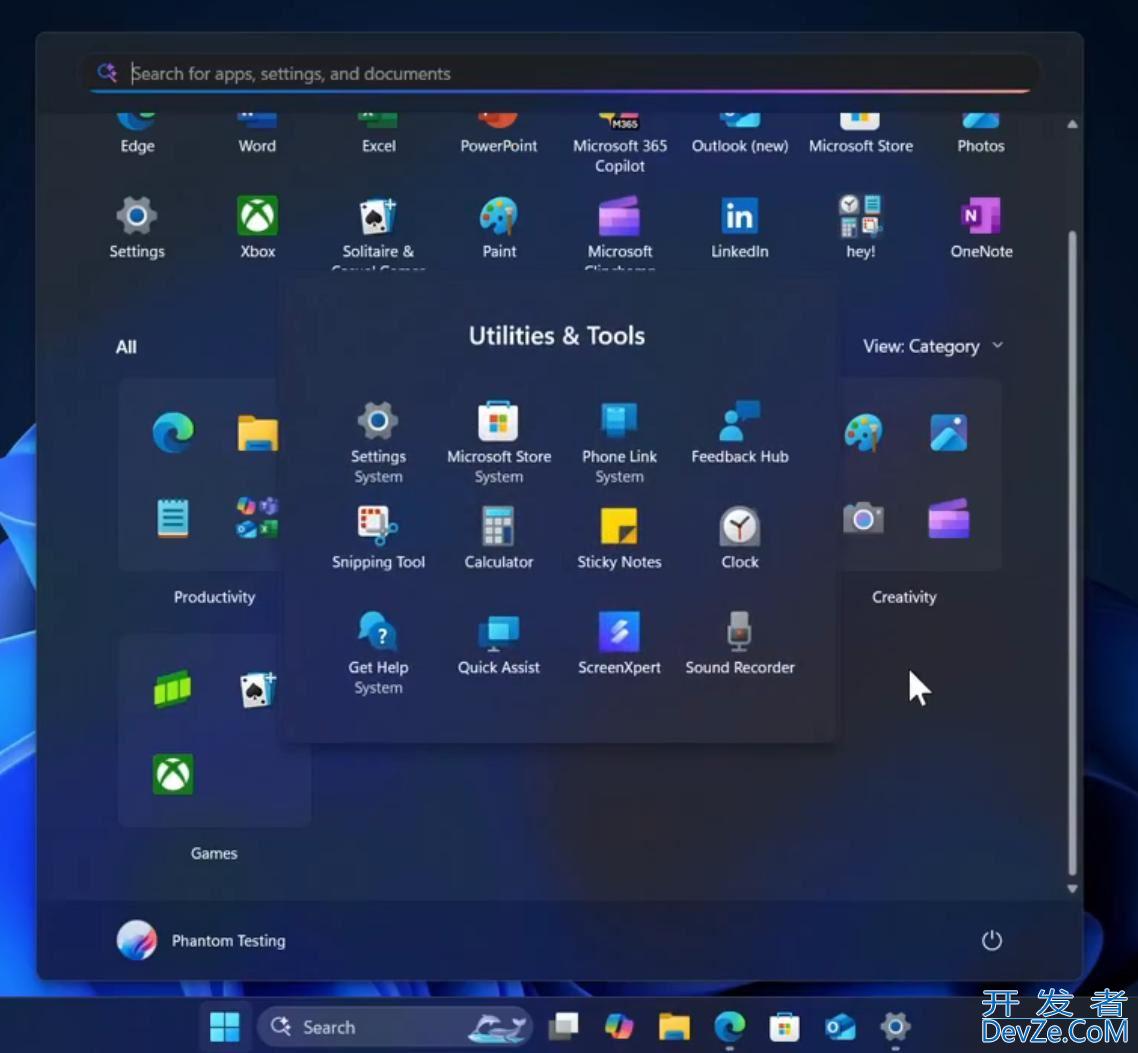Open Paint icon in Creativity category
The width and height of the screenshot is (1138, 1053).
tap(863, 433)
